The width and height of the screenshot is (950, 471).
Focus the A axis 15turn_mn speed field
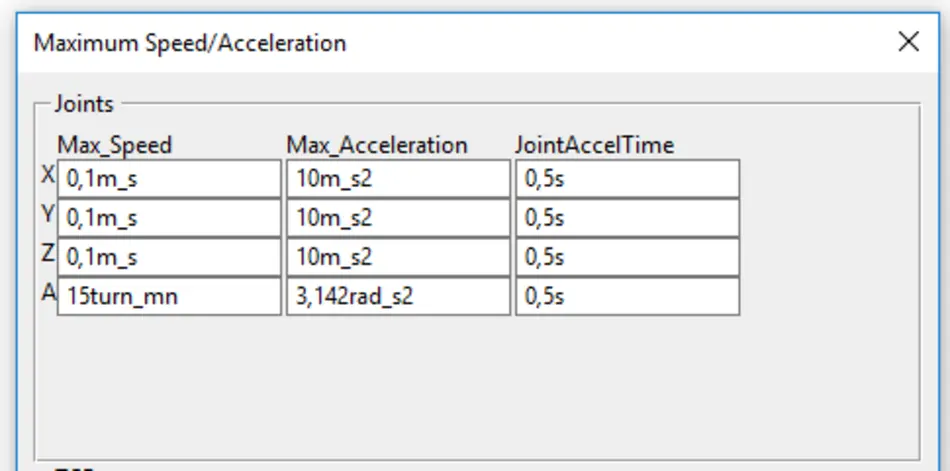[x=169, y=296]
